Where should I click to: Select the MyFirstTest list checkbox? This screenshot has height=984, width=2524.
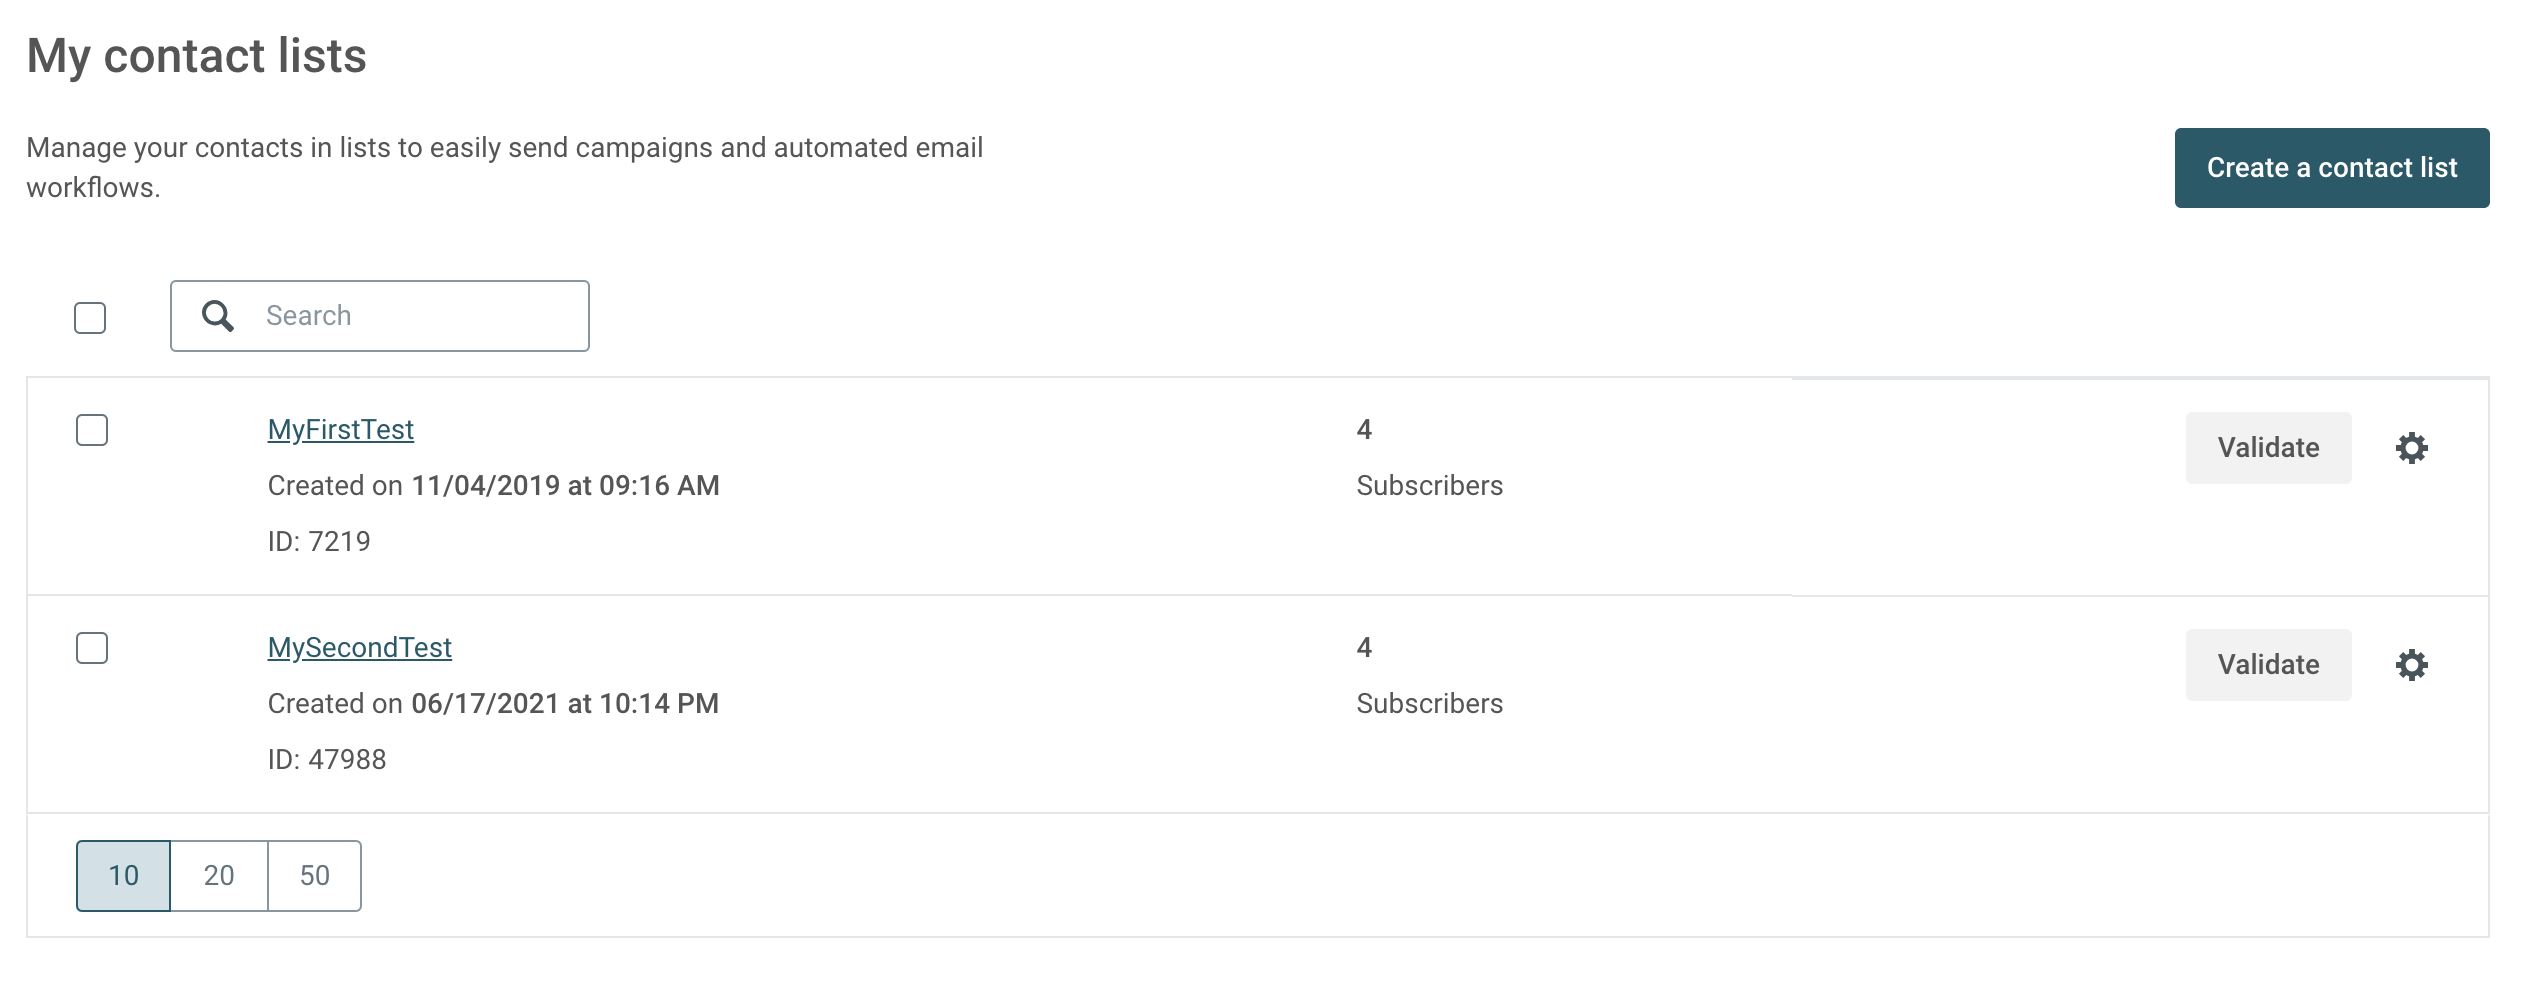coord(92,430)
